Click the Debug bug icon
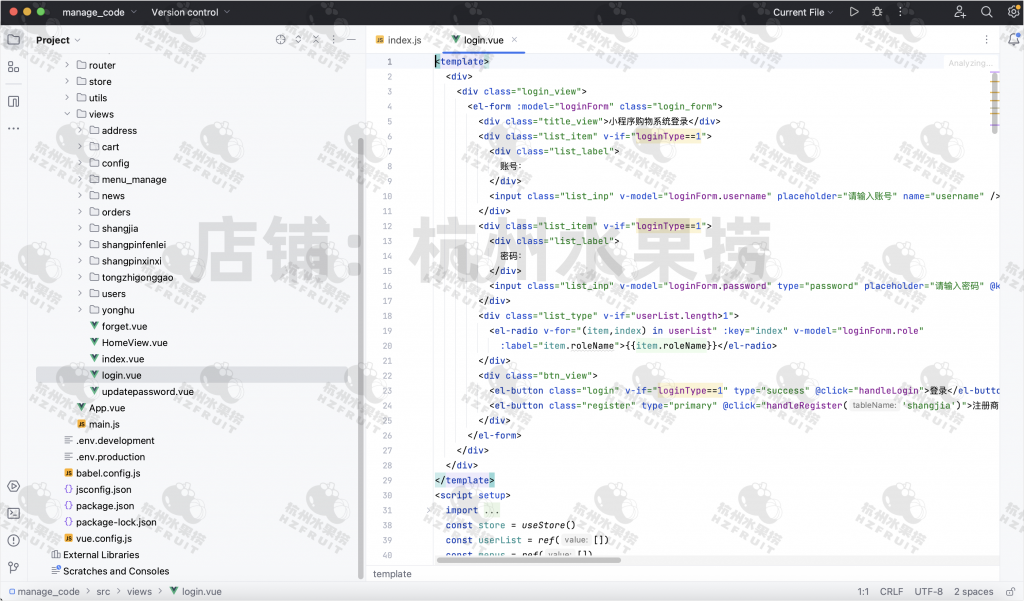The width and height of the screenshot is (1024, 601). click(x=877, y=12)
